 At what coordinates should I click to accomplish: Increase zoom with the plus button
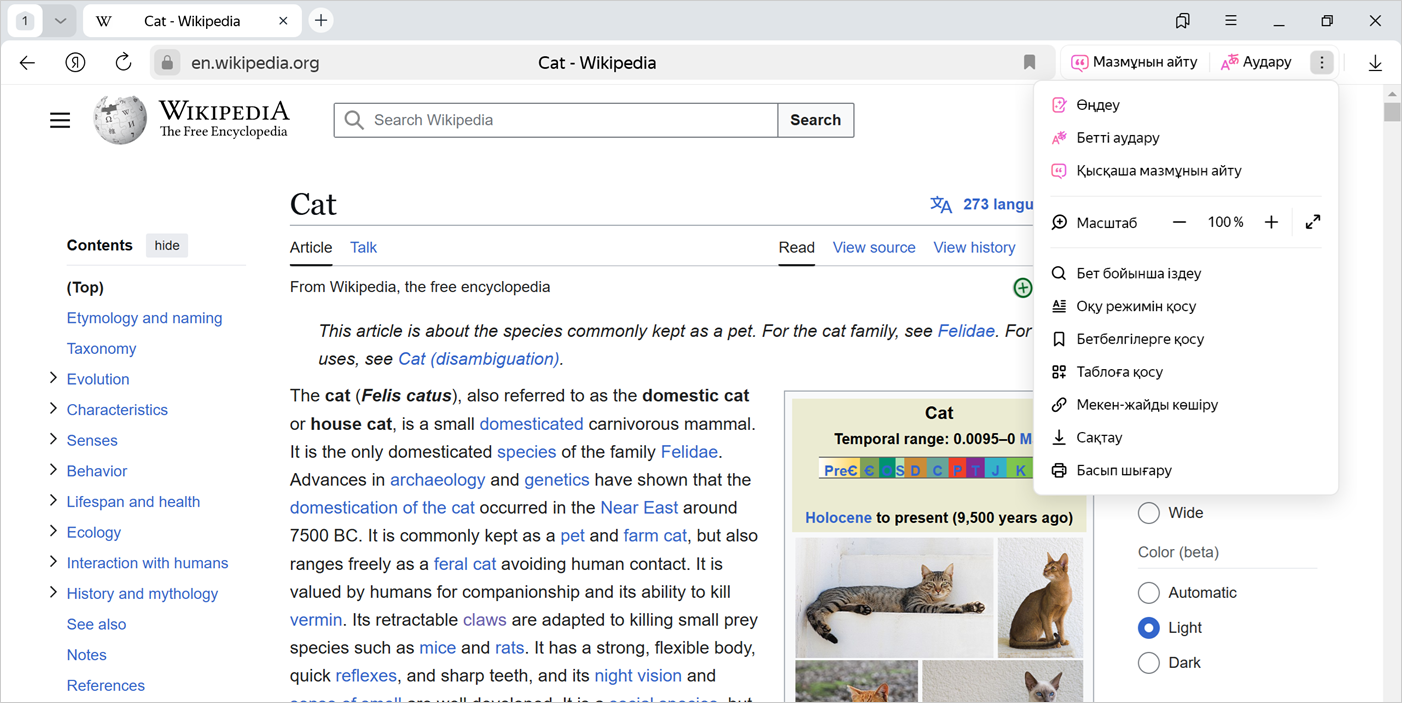tap(1271, 222)
